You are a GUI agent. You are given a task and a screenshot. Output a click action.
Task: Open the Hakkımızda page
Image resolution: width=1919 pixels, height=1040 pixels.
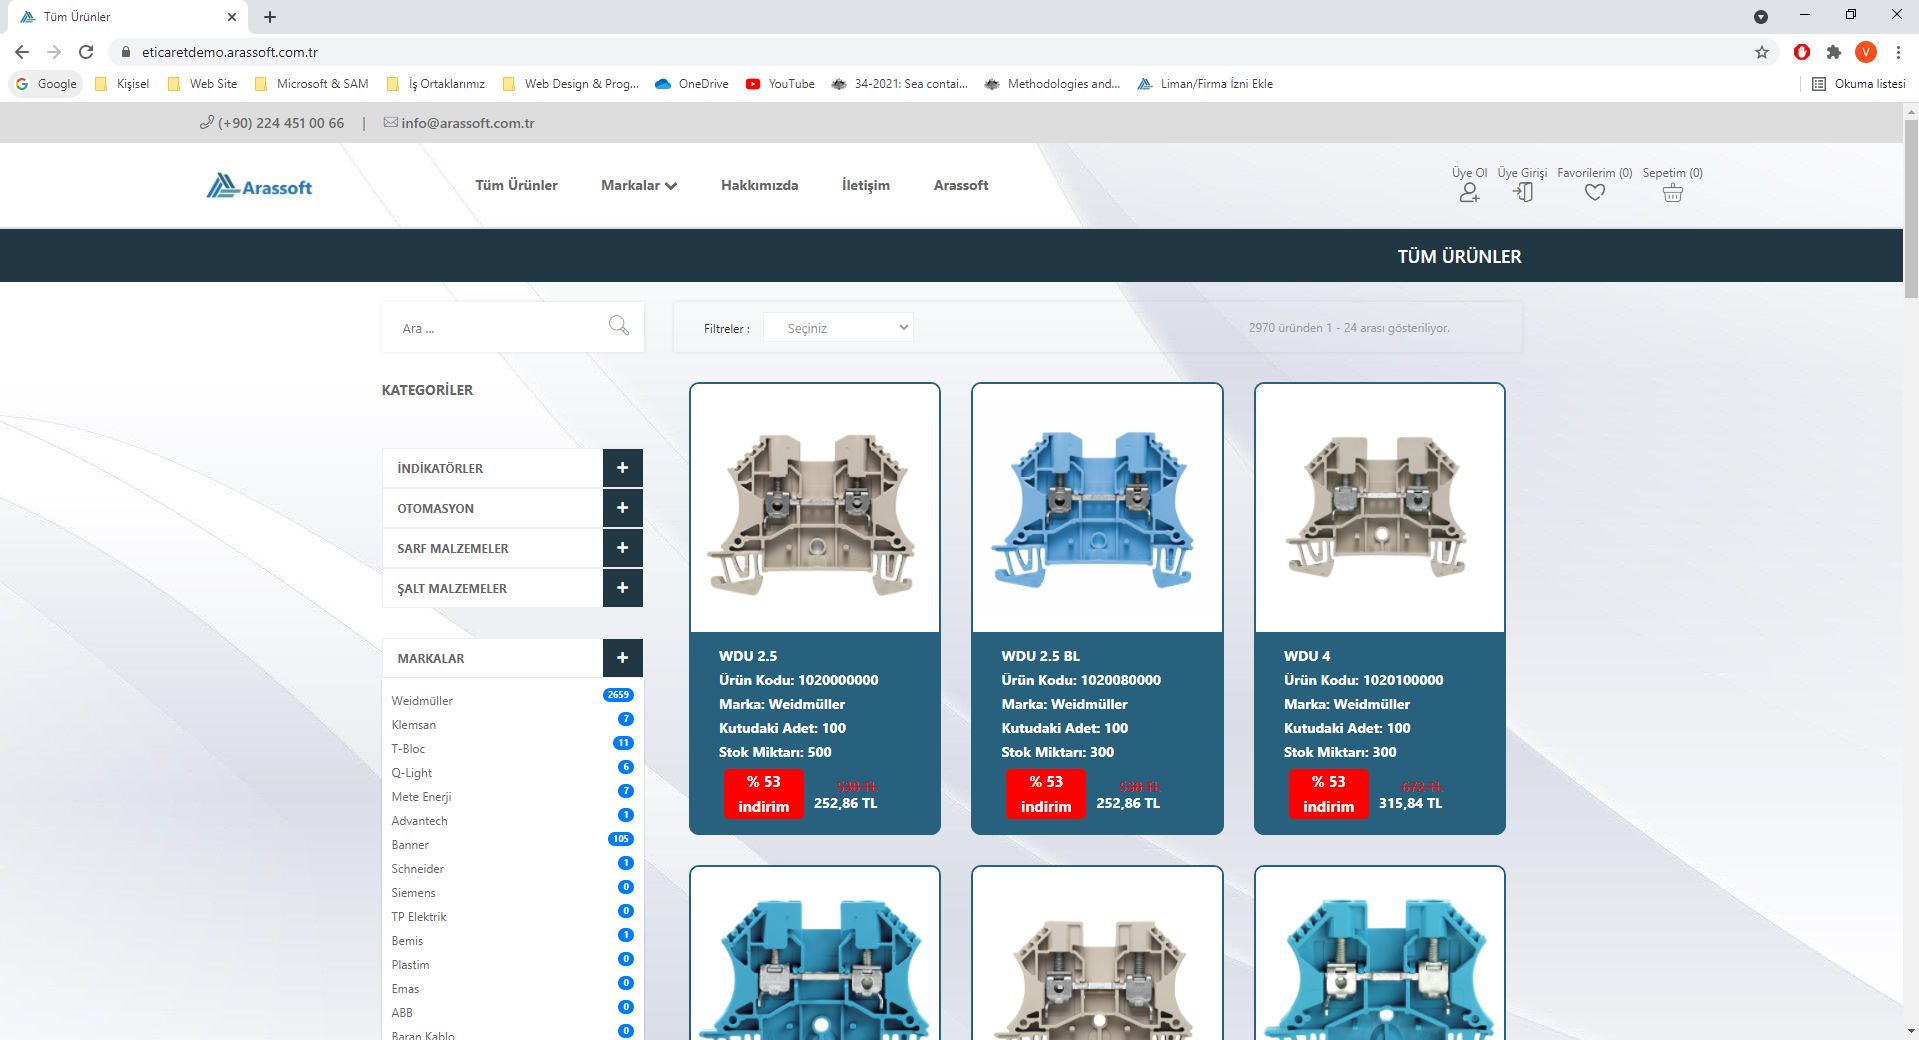(759, 185)
